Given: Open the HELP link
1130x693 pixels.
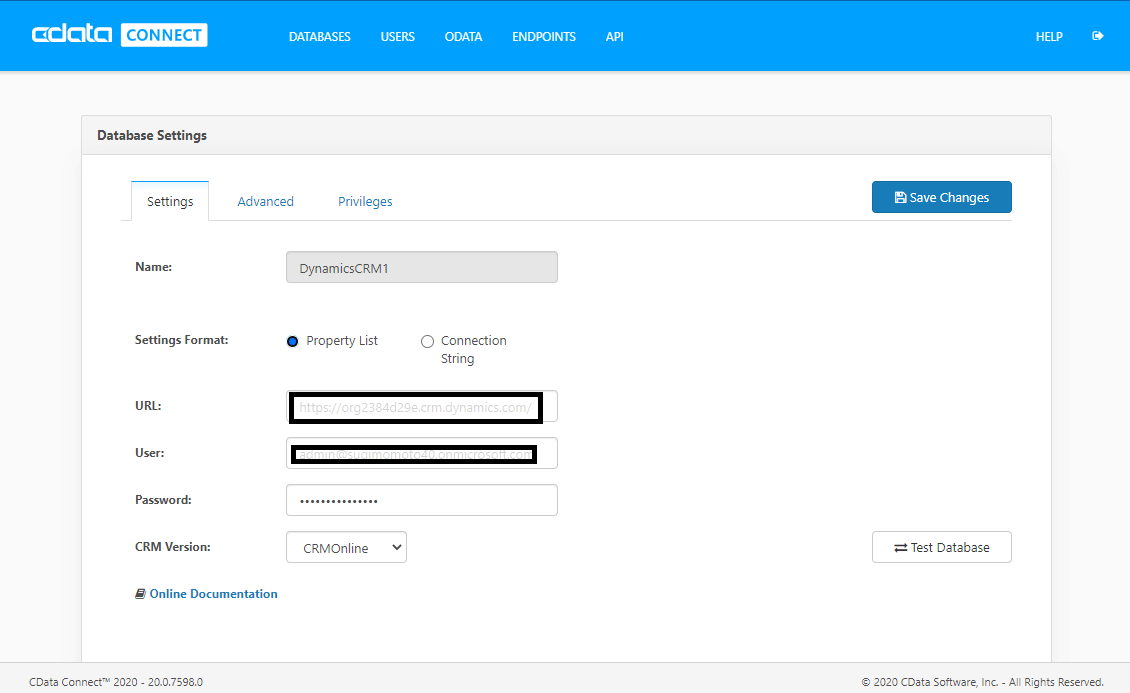Looking at the screenshot, I should 1049,37.
